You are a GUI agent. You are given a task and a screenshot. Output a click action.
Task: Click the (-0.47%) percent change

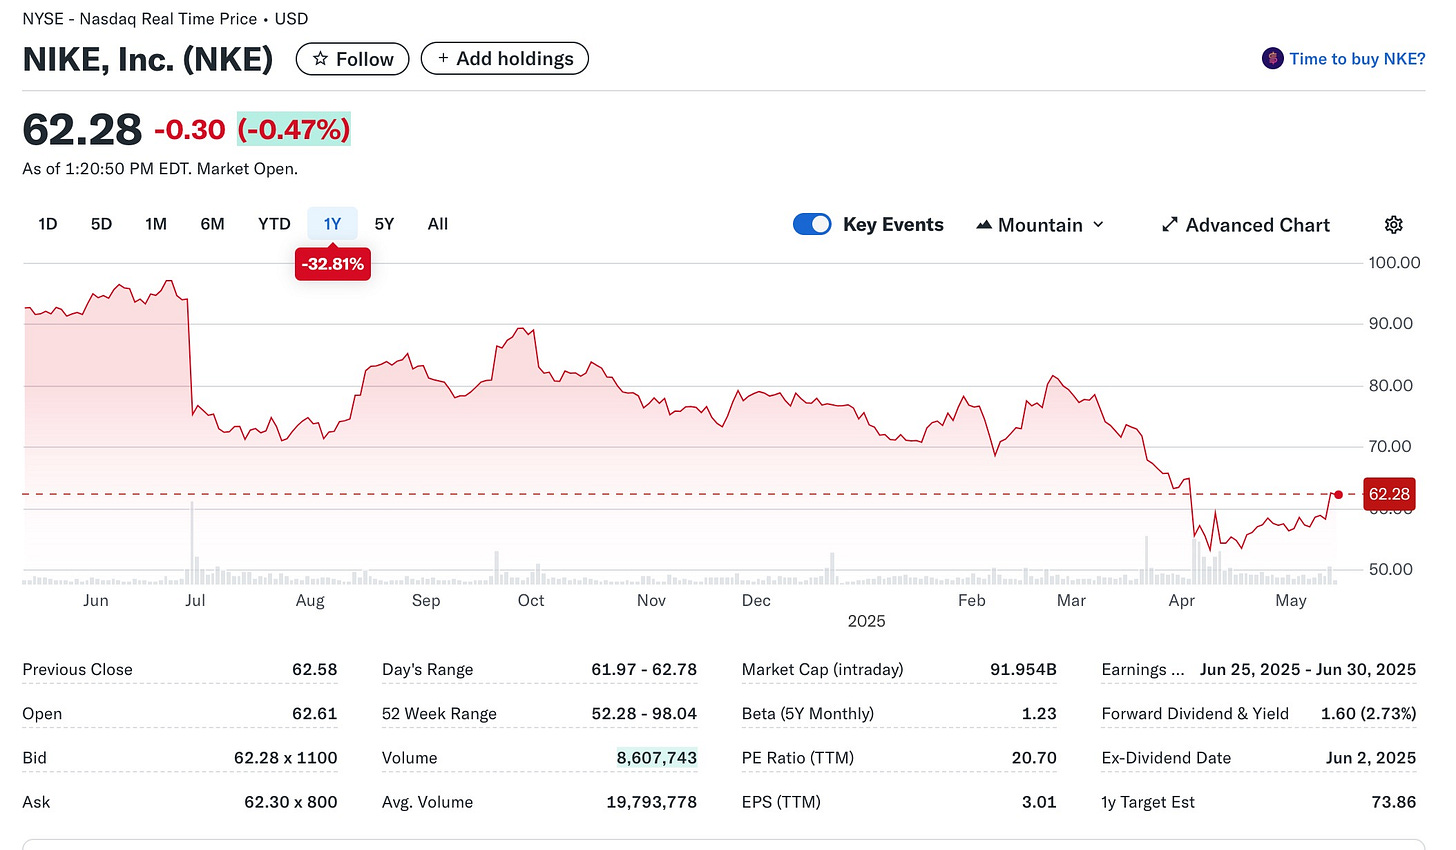[294, 130]
